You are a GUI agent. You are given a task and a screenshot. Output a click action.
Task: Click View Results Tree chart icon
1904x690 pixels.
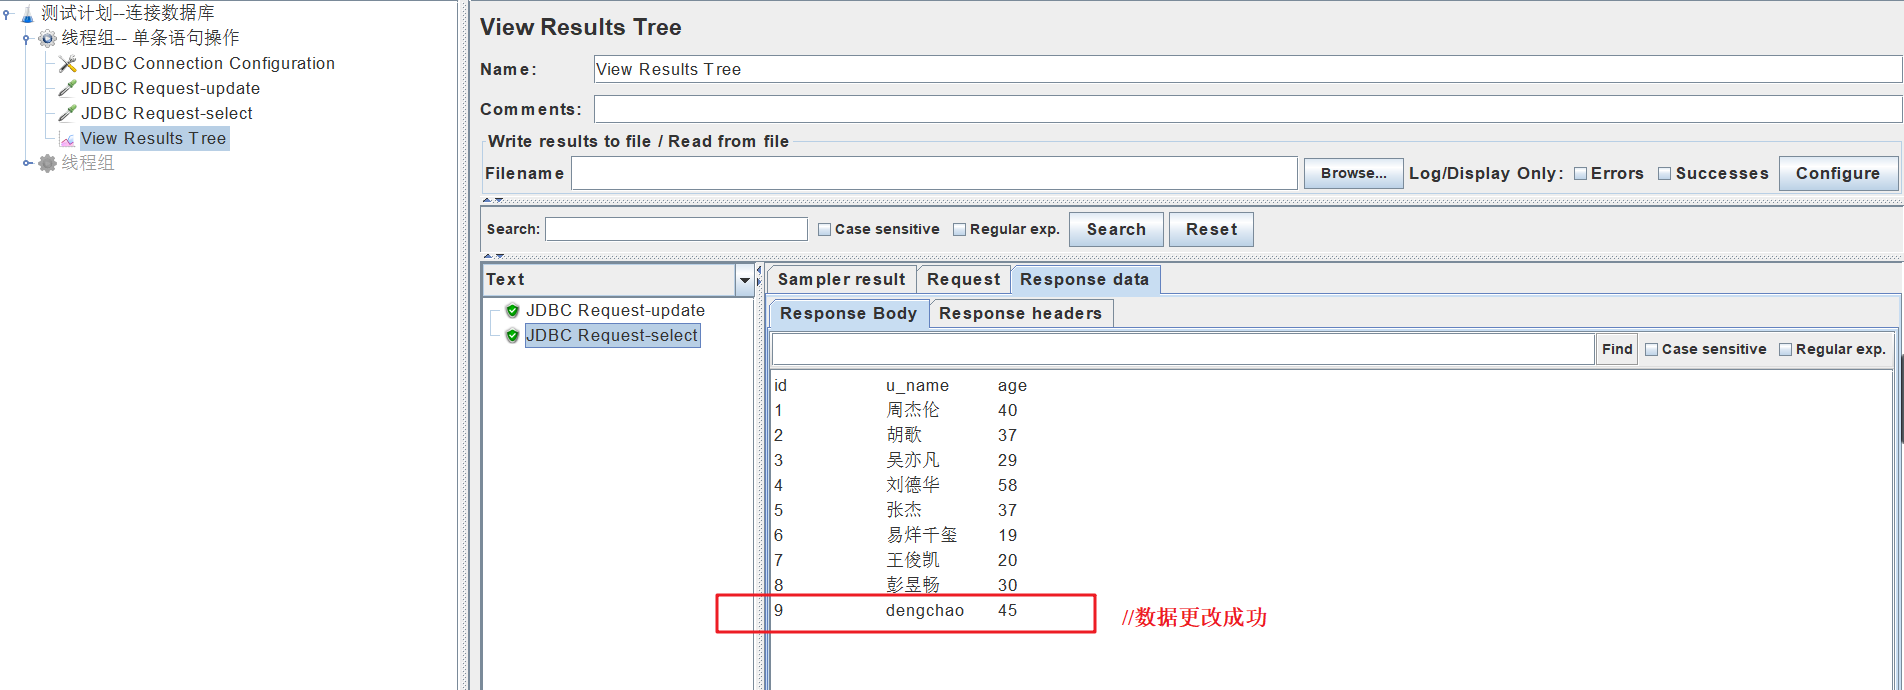[x=67, y=139]
